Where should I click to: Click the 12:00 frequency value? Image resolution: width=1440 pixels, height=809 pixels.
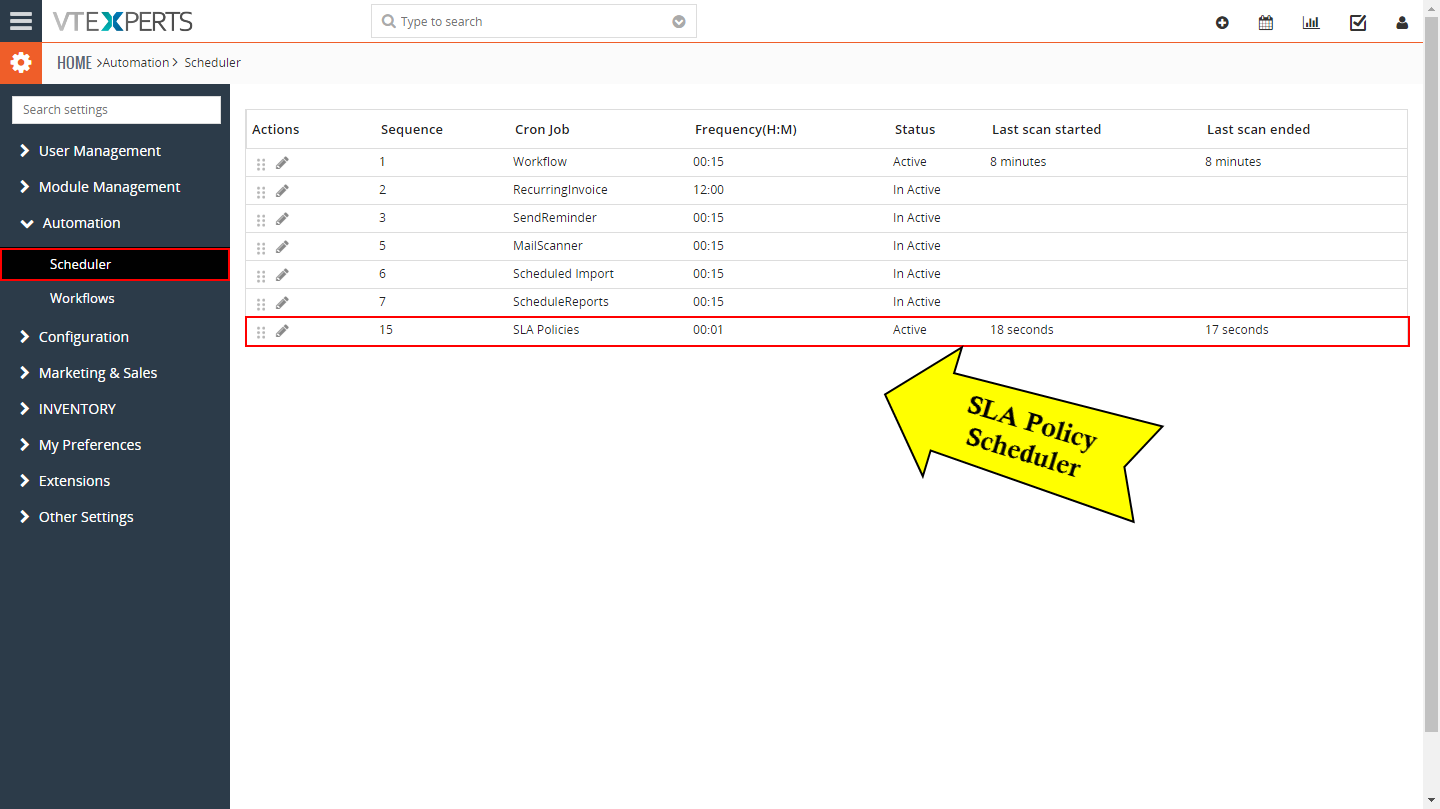(708, 189)
